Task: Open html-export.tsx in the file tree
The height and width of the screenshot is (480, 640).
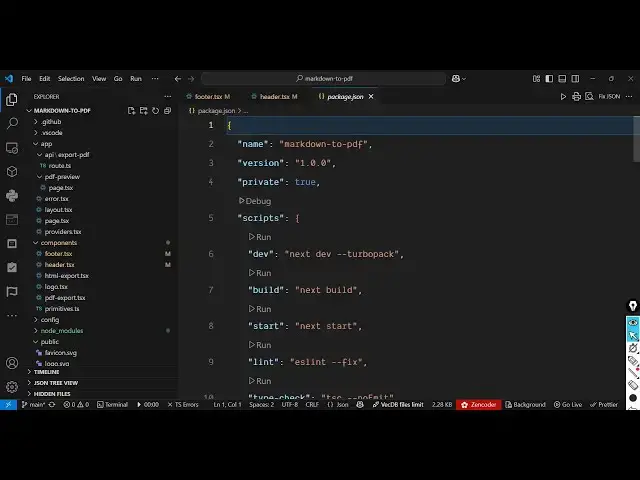Action: tap(66, 276)
